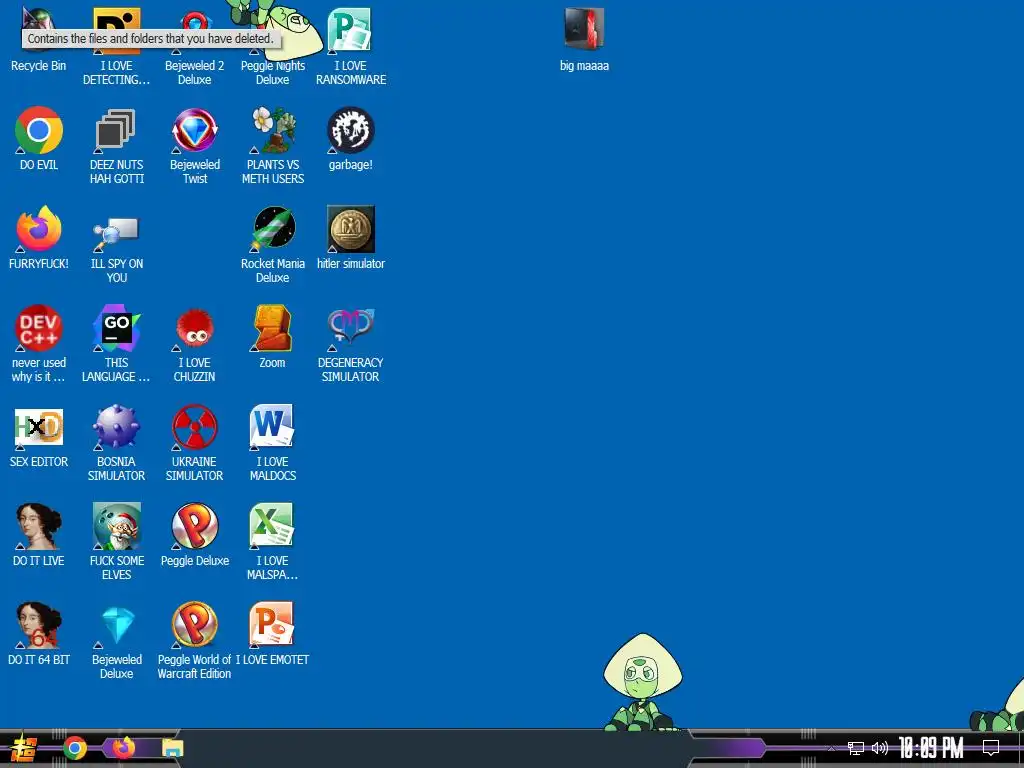Launch Bejeweled Deluxe diamond shortcut
The image size is (1024, 768).
(116, 641)
